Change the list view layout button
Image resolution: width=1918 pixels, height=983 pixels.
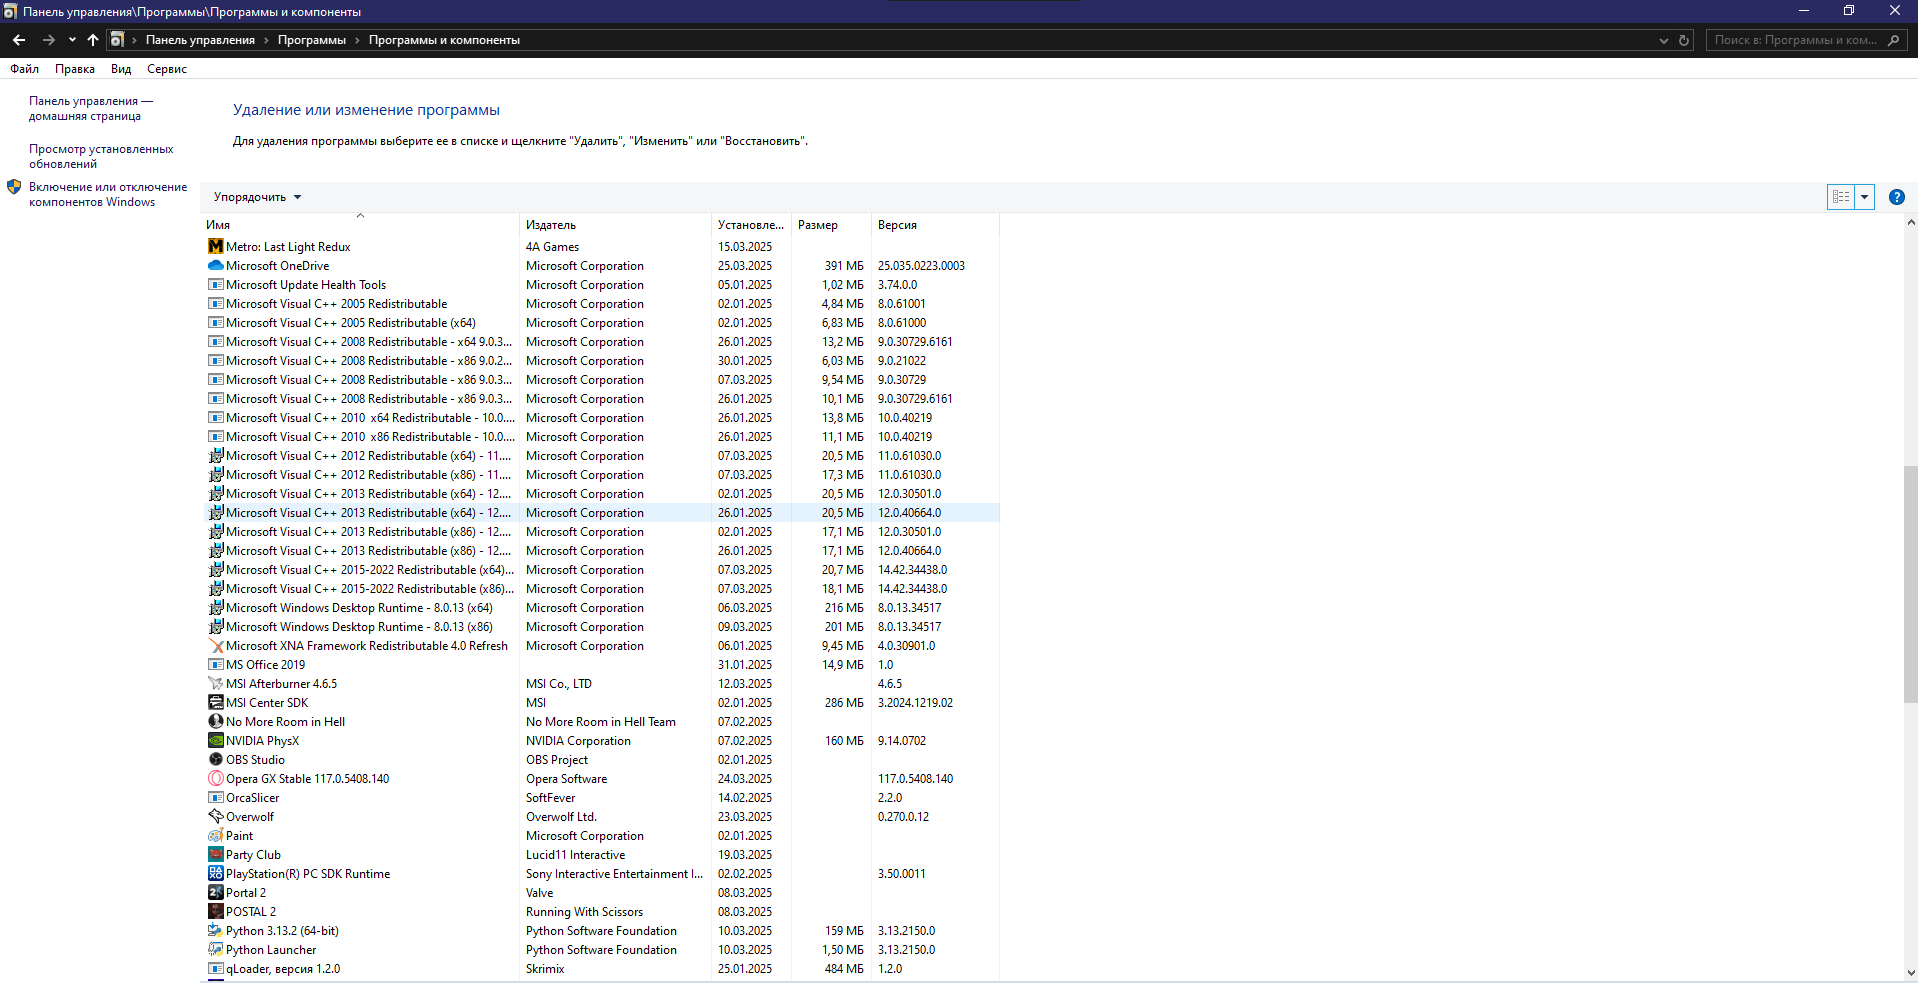pyautogui.click(x=1841, y=197)
